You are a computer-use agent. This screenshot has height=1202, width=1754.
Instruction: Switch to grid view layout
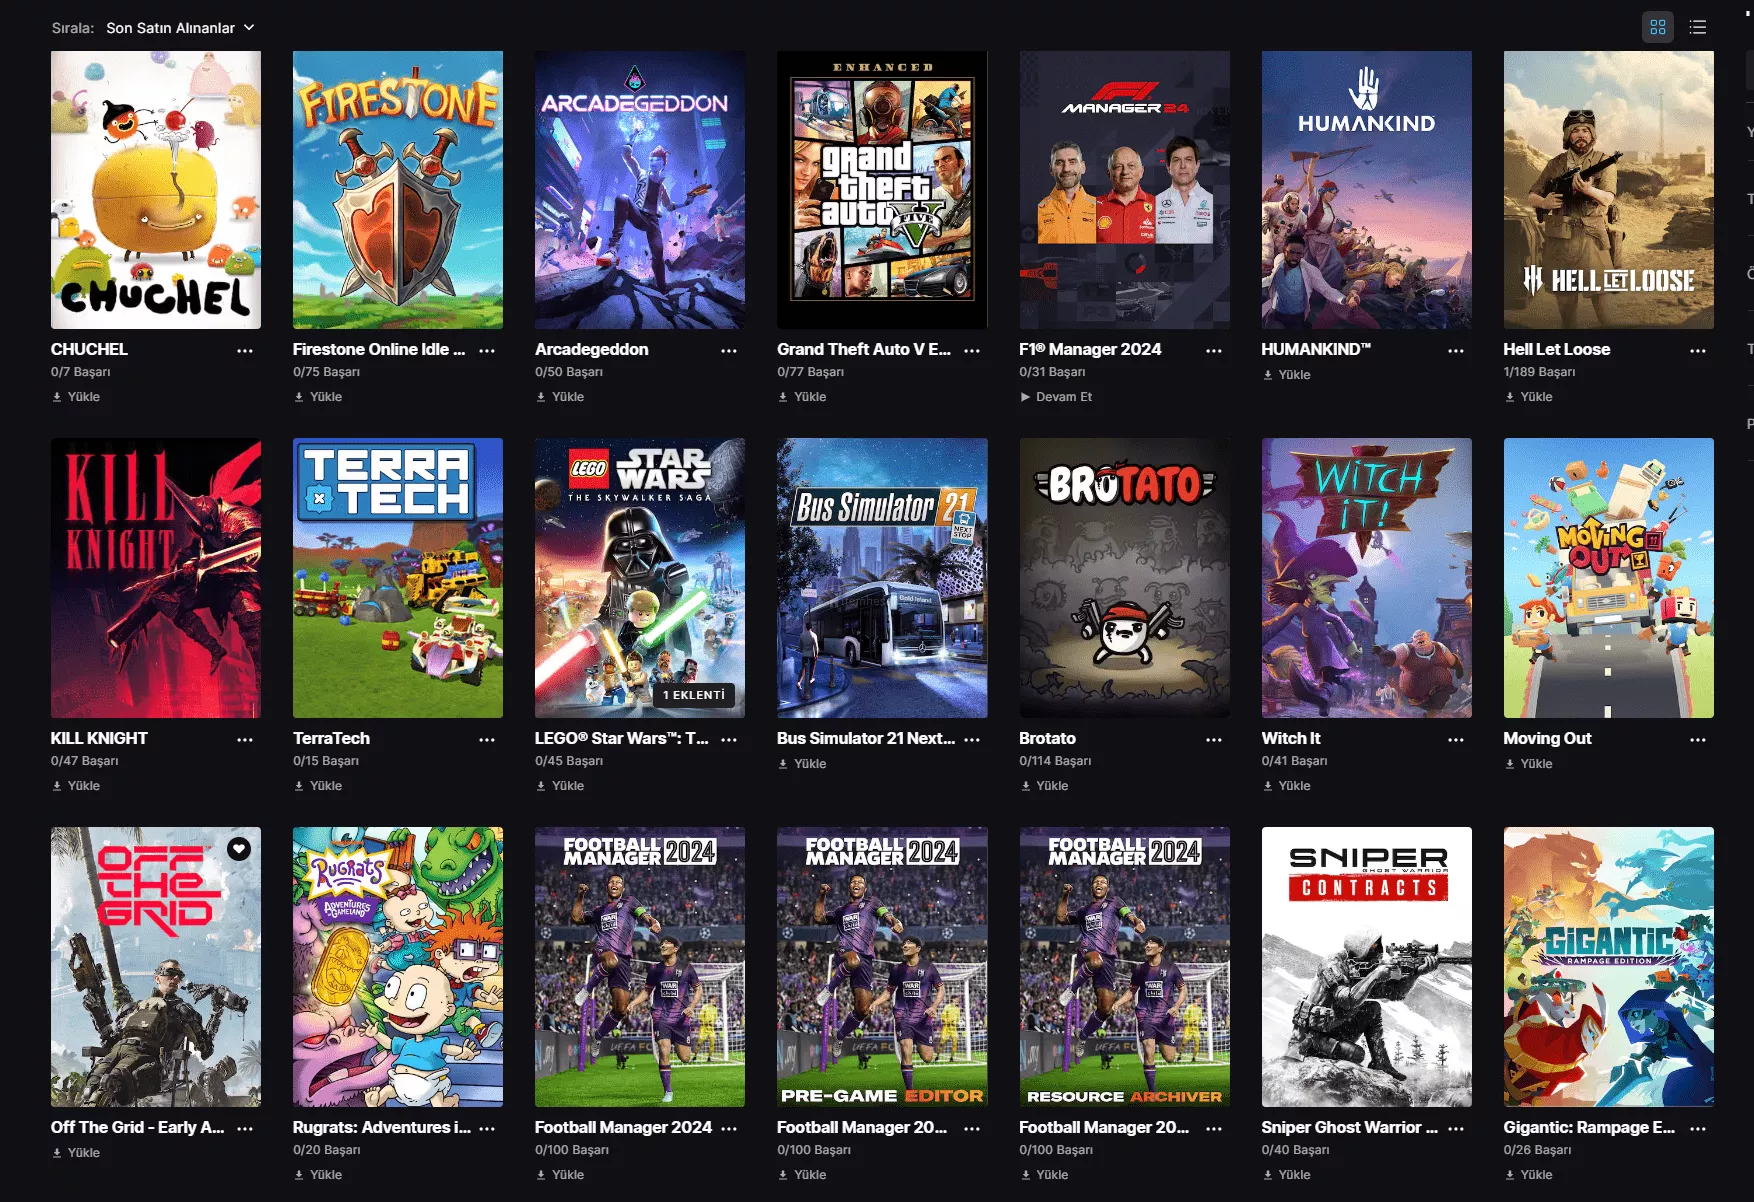click(1658, 27)
